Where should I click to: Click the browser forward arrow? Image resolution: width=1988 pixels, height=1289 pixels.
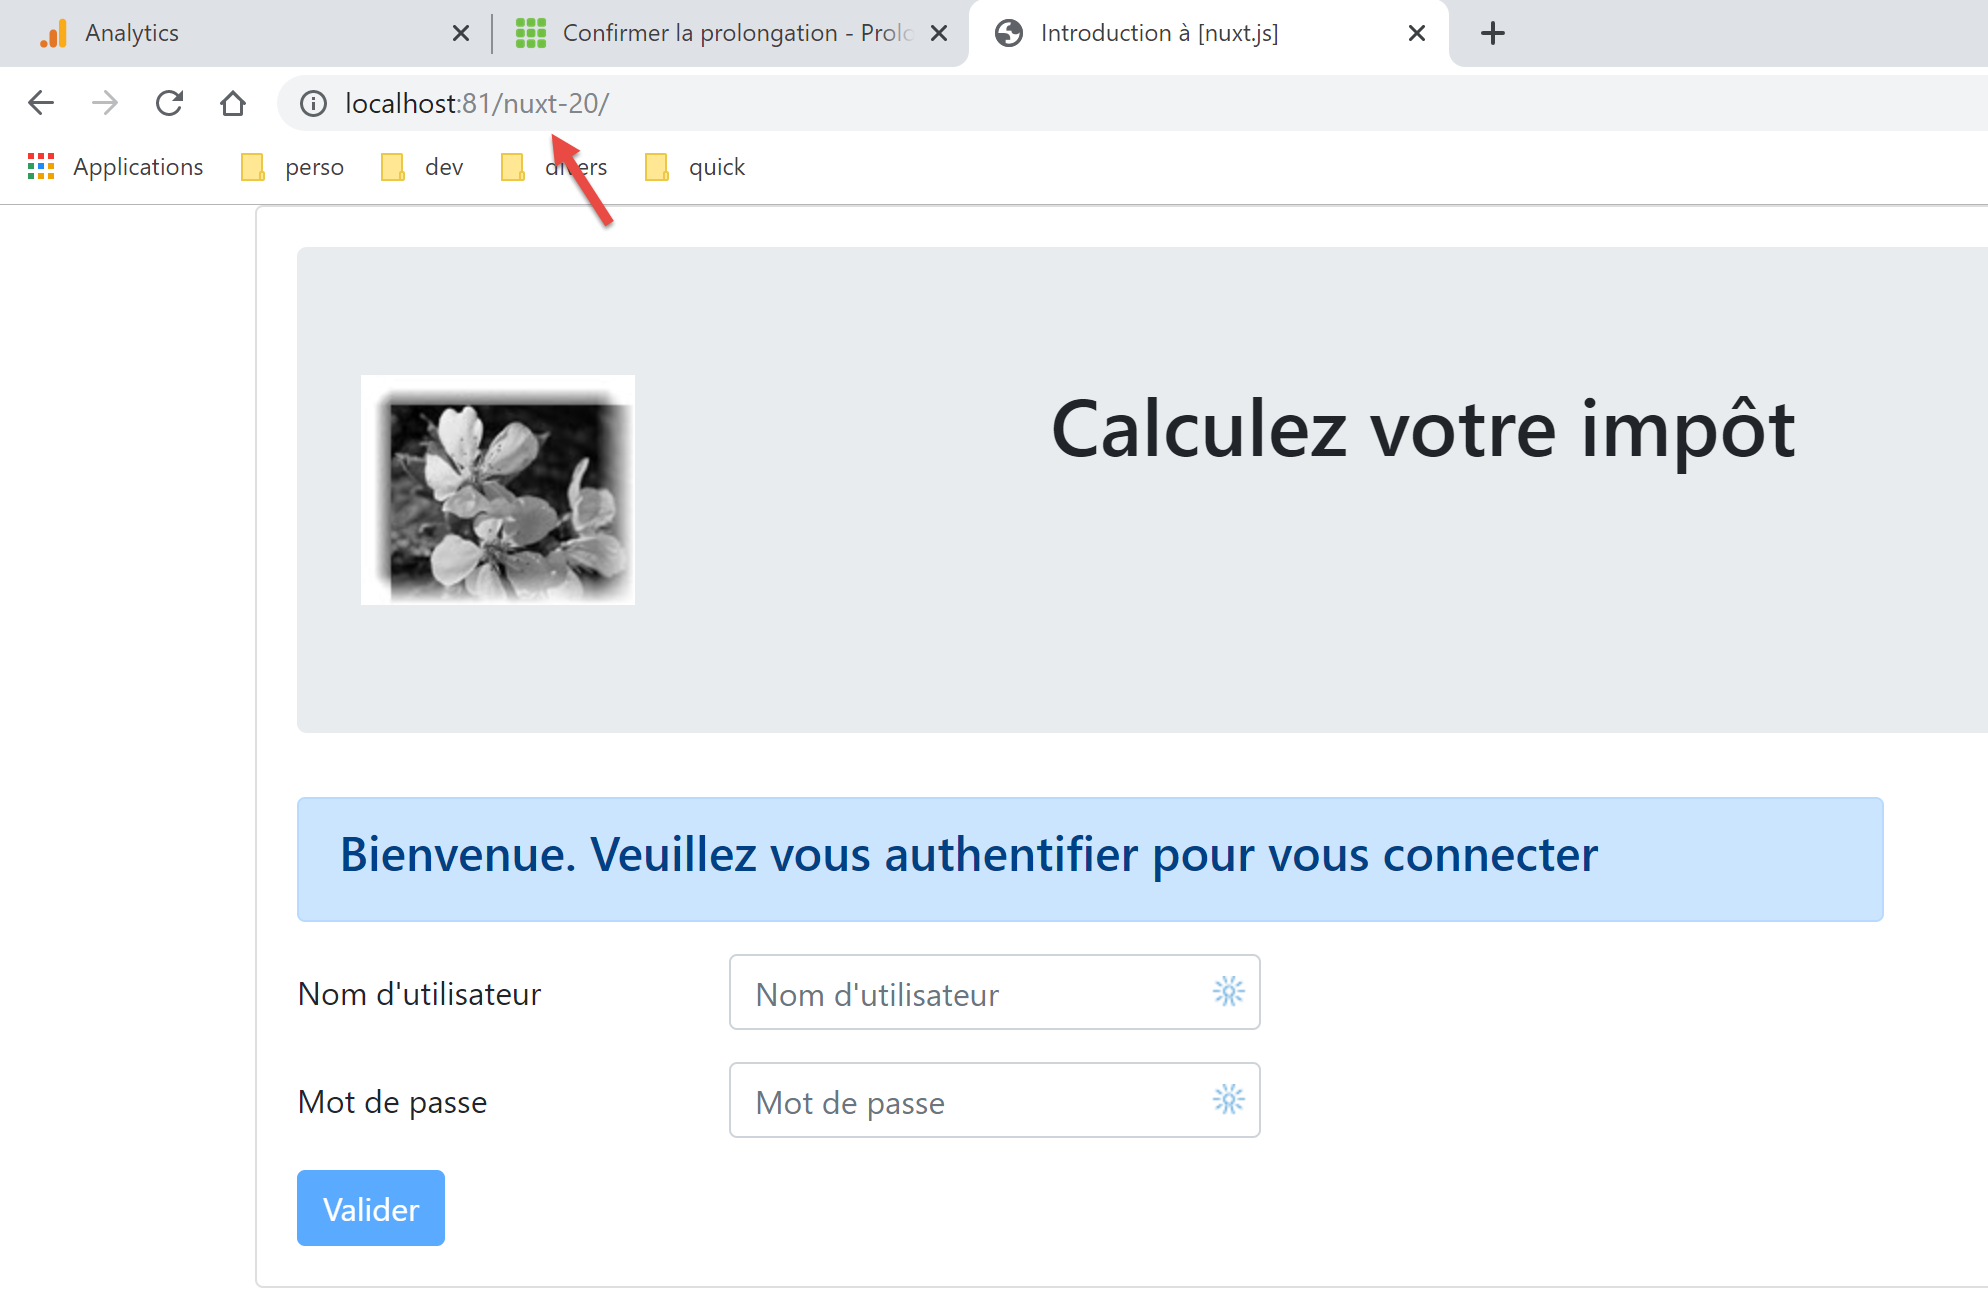105,103
